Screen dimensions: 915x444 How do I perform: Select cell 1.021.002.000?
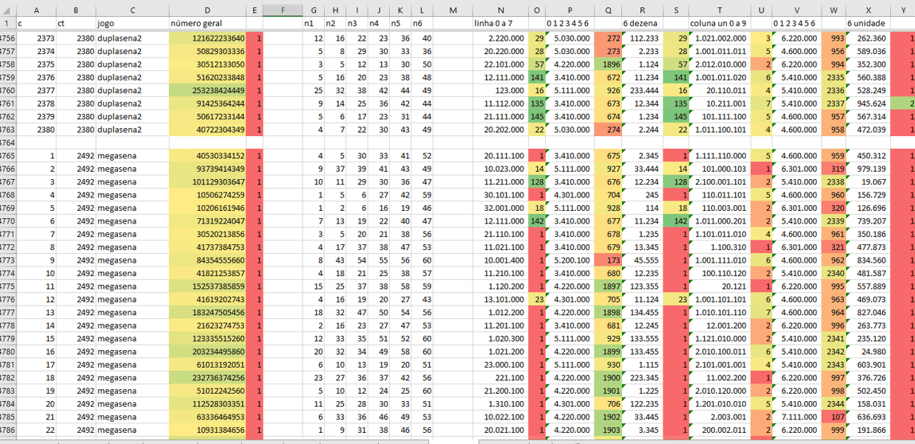point(720,38)
